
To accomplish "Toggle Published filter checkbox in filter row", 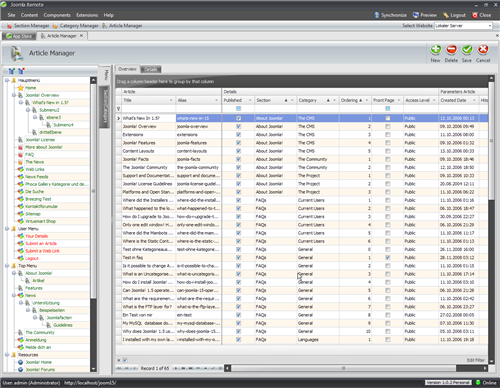I will pos(238,109).
